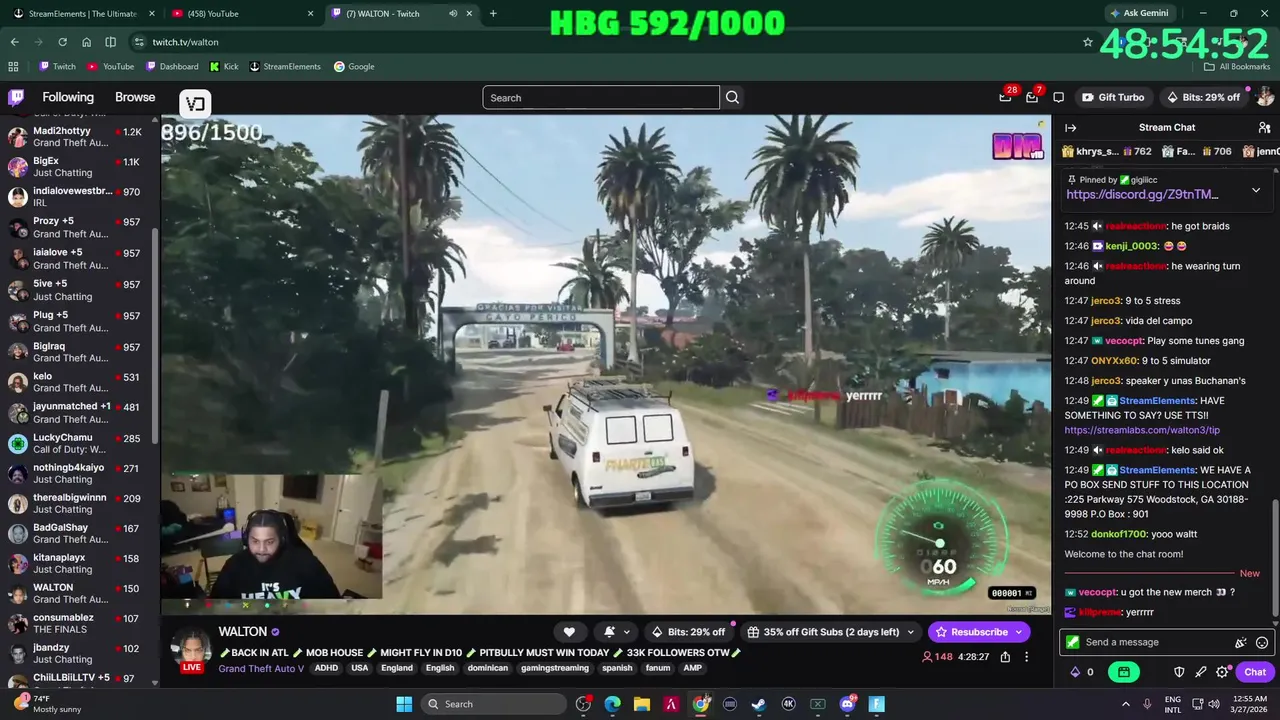Open the Kick bookmark
This screenshot has width=1280, height=720.
pos(224,66)
